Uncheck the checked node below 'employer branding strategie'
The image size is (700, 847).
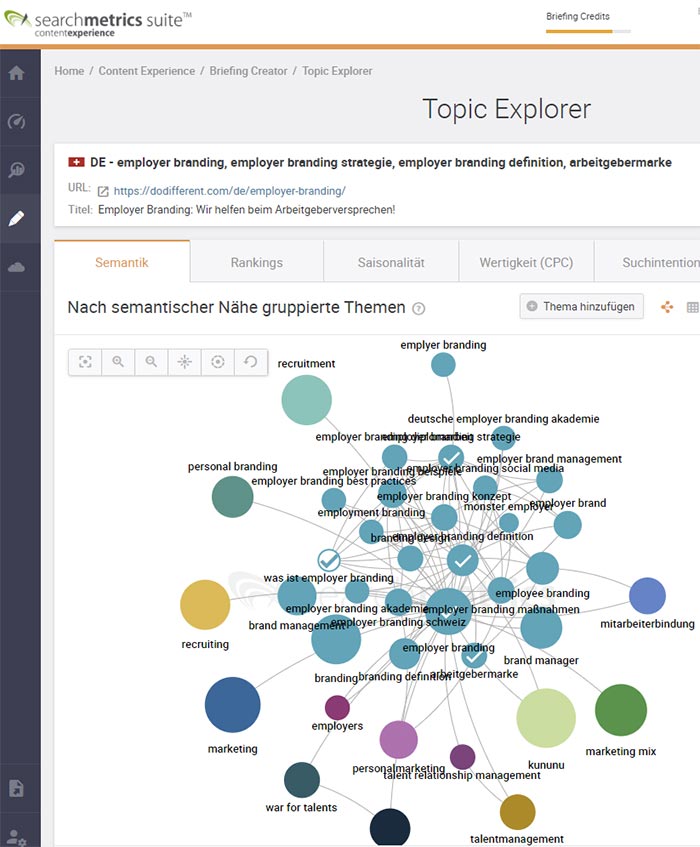(x=452, y=458)
